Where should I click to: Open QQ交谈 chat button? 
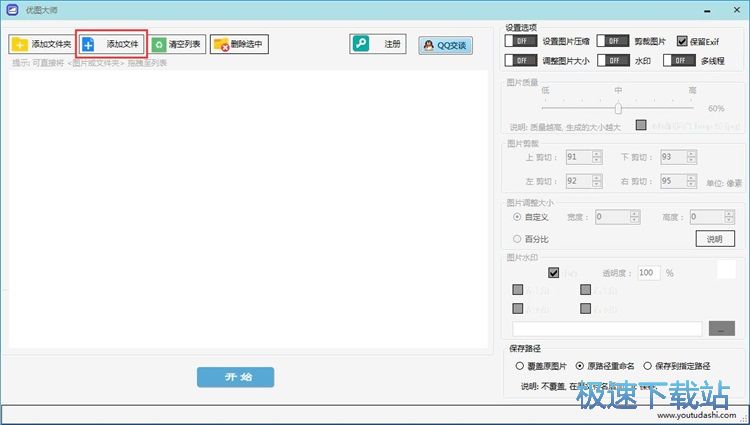(x=445, y=45)
